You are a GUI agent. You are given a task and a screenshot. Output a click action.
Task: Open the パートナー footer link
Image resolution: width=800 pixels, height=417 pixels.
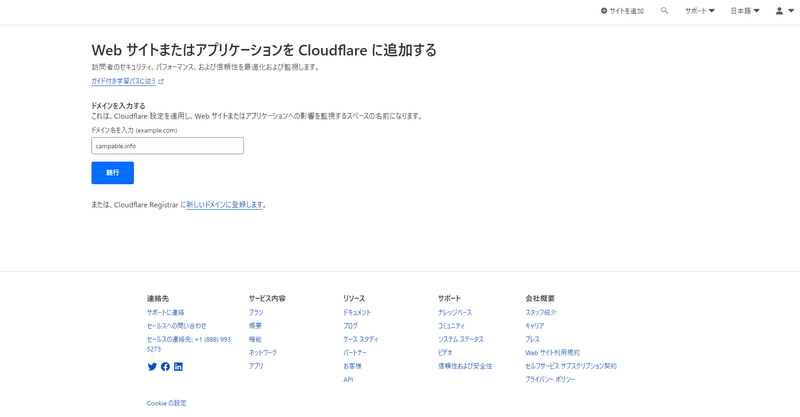[355, 353]
